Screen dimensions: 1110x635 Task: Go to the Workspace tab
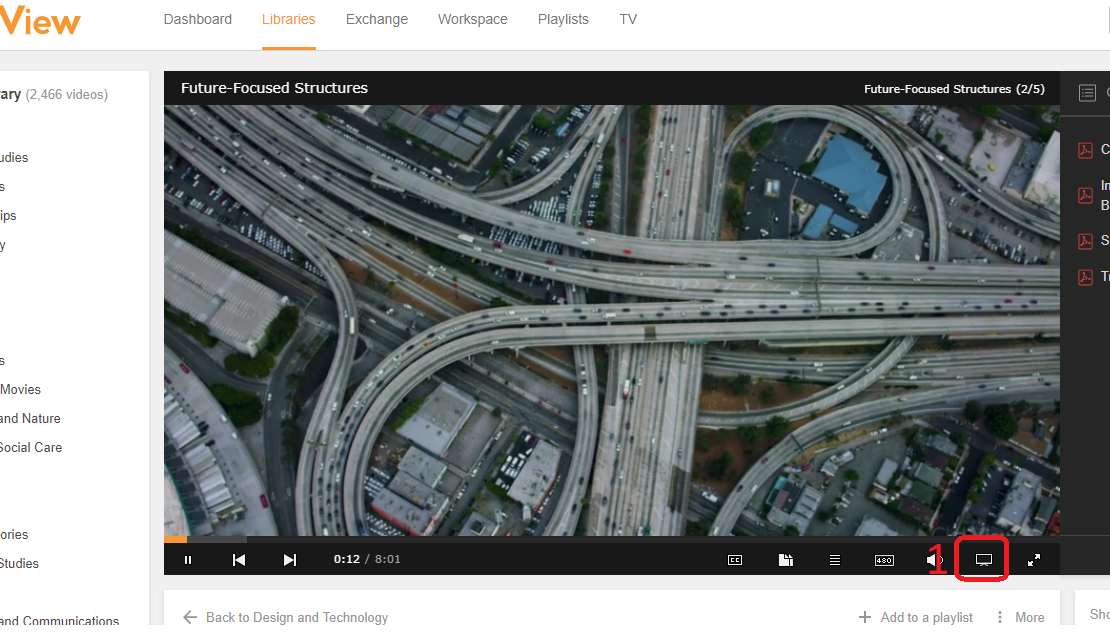473,20
